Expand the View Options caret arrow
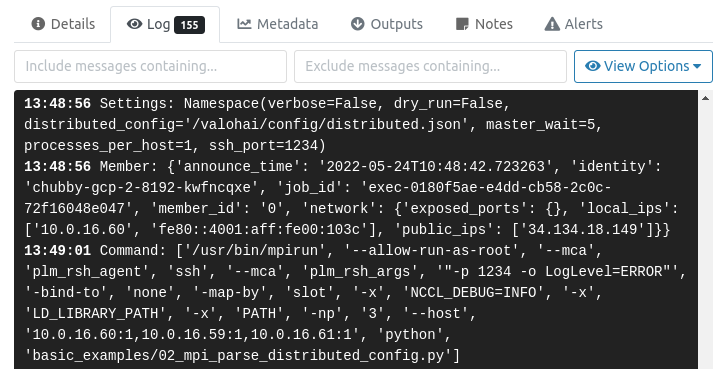 coord(697,66)
